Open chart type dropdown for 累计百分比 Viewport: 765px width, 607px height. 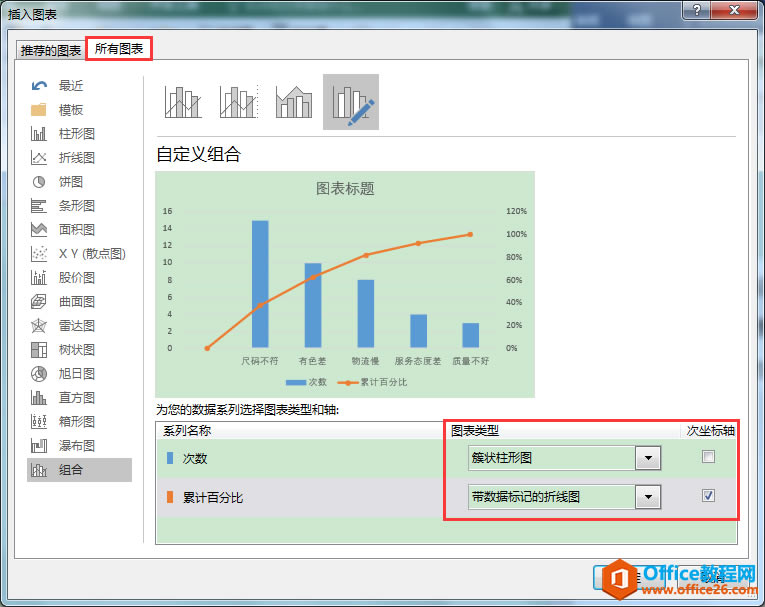point(648,497)
